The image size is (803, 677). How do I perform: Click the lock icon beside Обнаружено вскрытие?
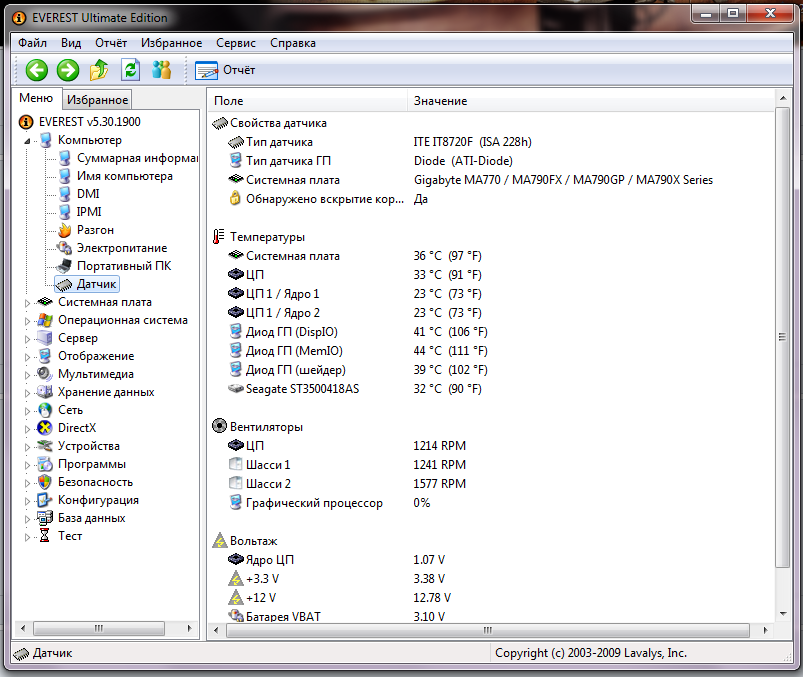tap(235, 198)
